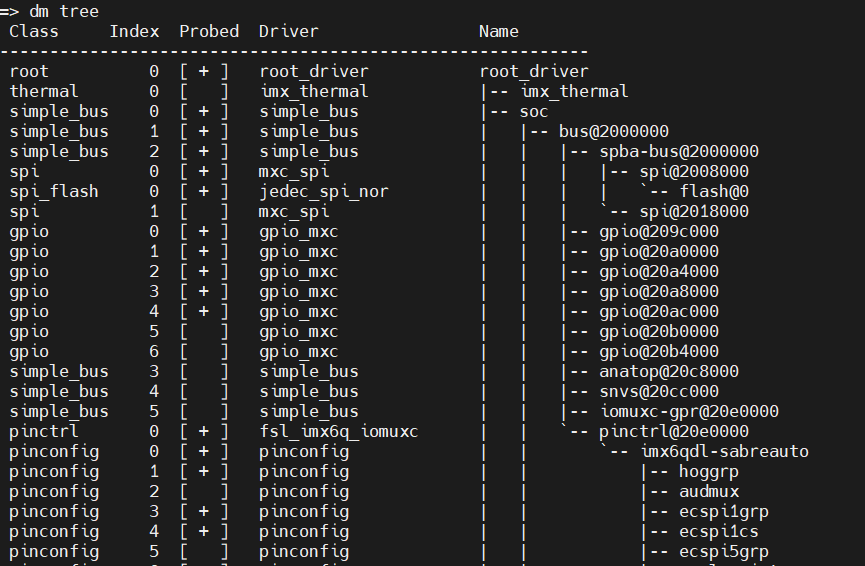Click the 'hoggrp' tree node
This screenshot has height=566, width=865.
[709, 472]
